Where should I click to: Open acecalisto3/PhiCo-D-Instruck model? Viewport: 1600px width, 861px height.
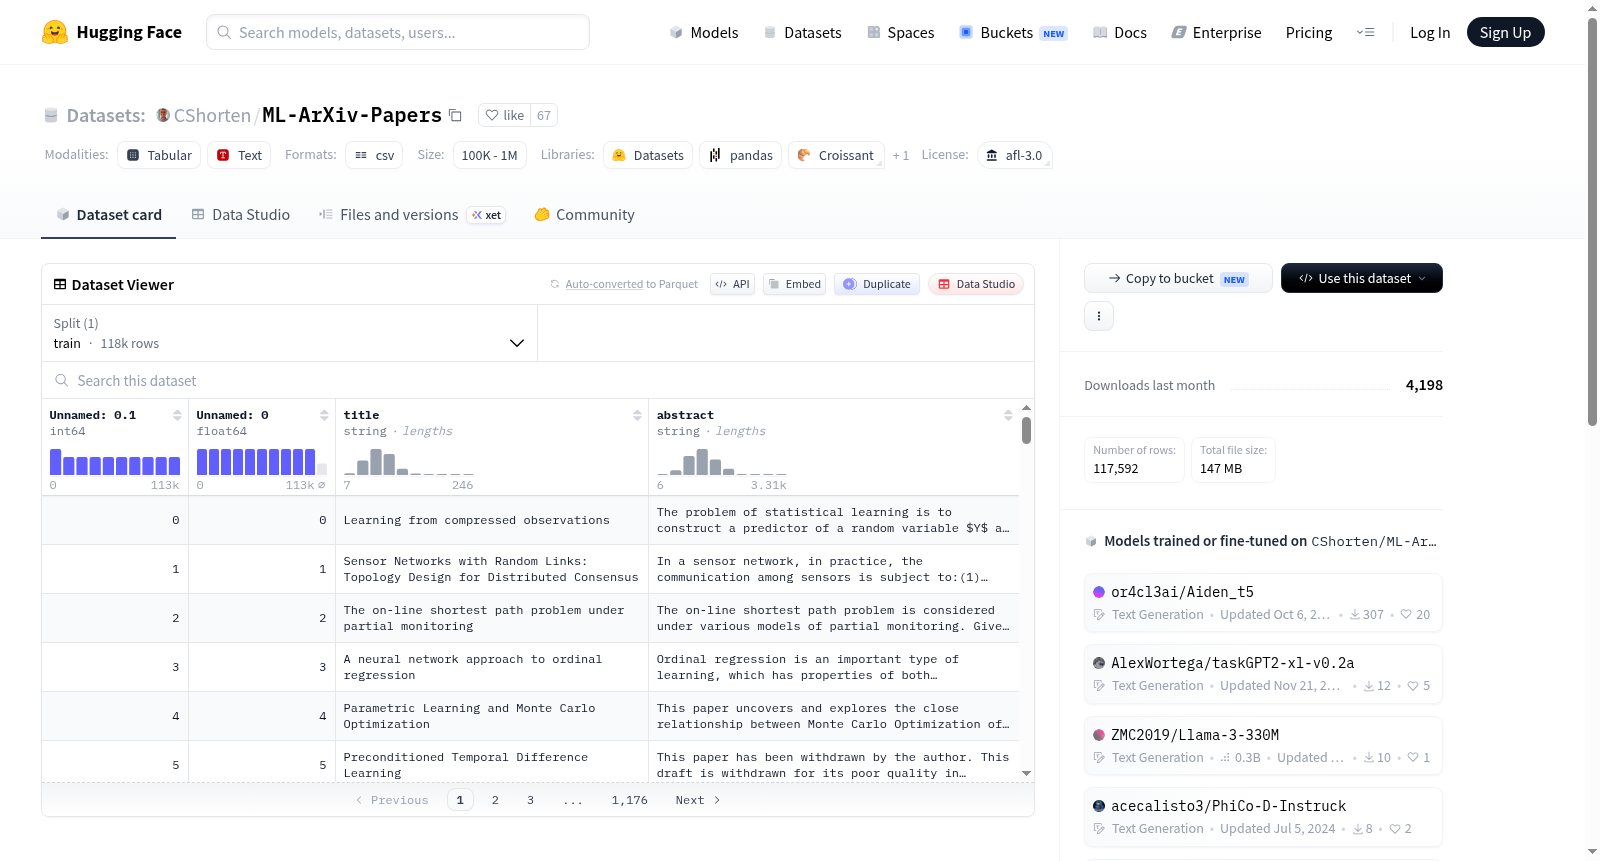point(1263,817)
